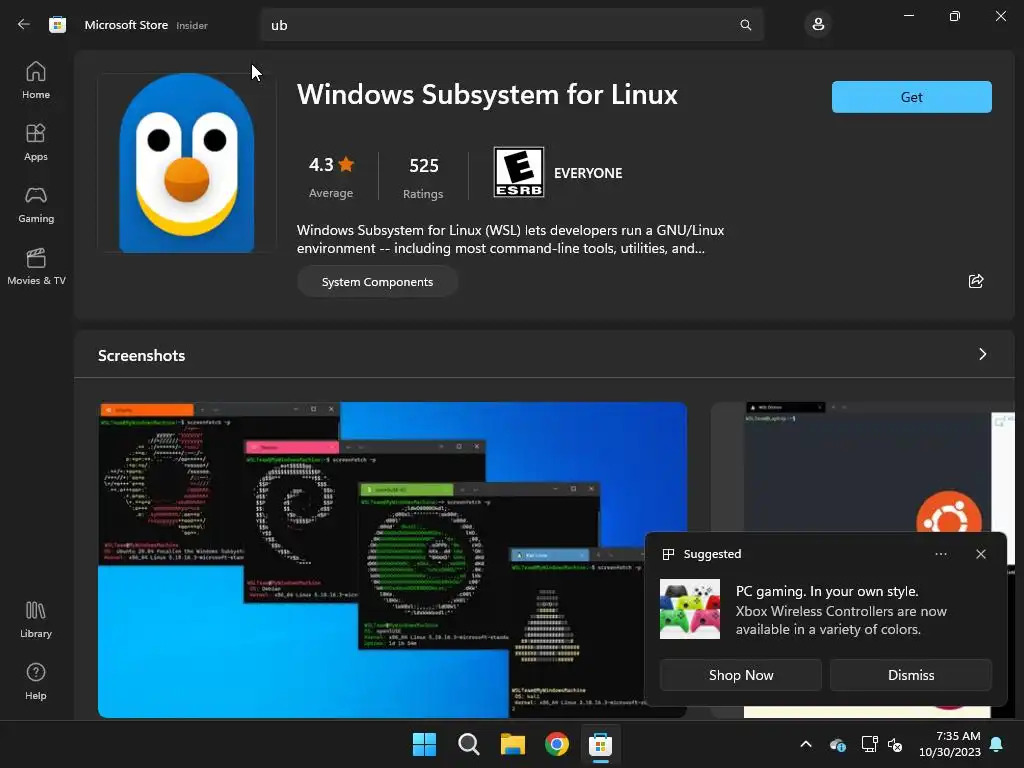Open clock and date 7:35 AM

[x=950, y=744]
